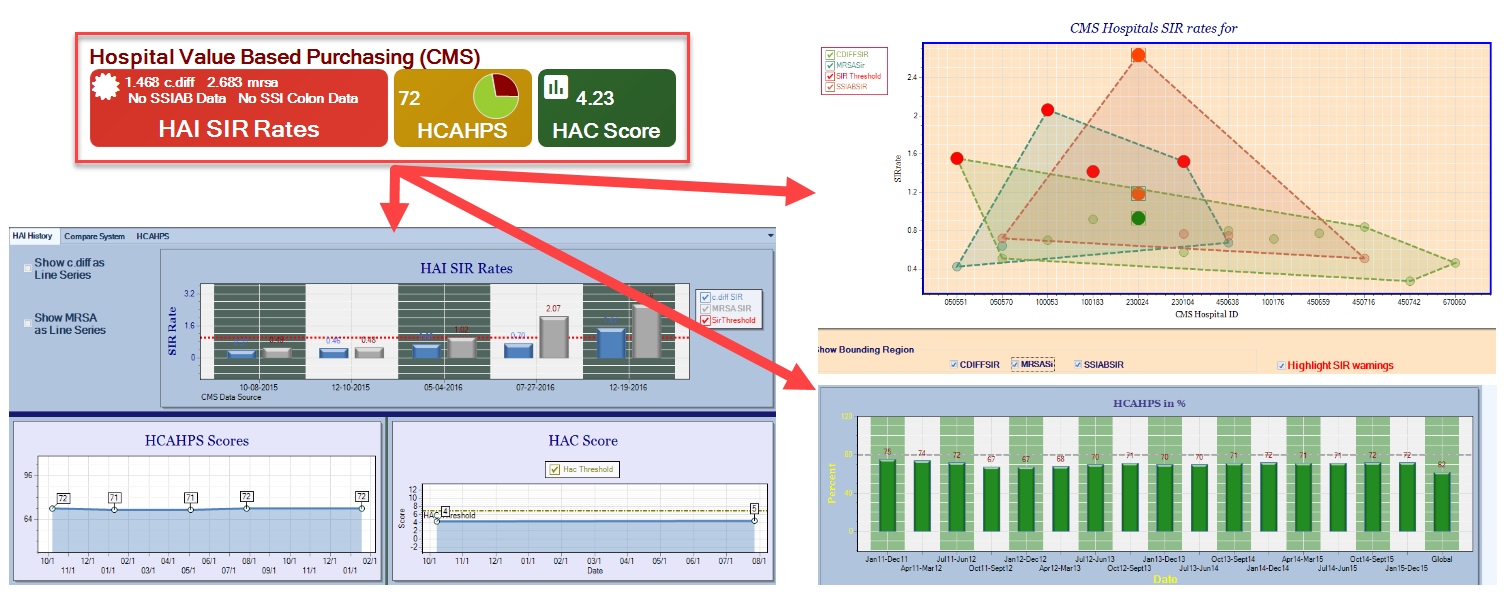The height and width of the screenshot is (595, 1510).
Task: Click the HAI SIR Rates red tile
Action: [238, 108]
